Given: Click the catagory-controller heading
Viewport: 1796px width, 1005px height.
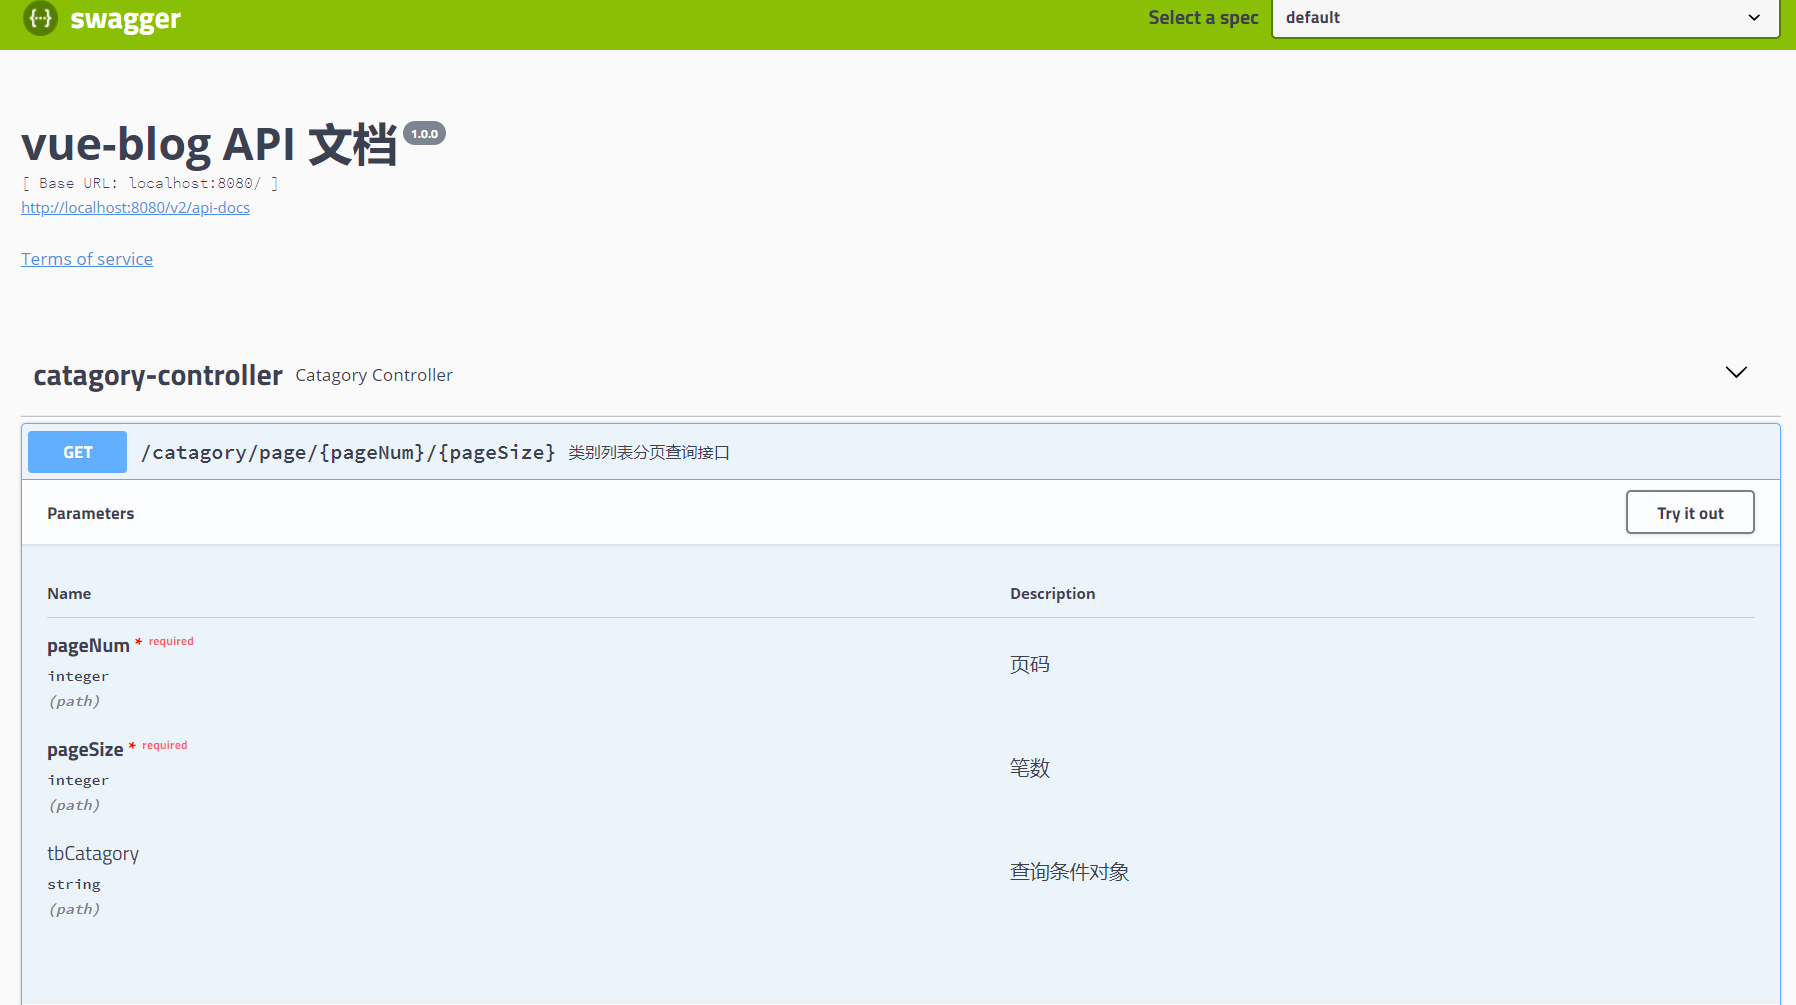Looking at the screenshot, I should tap(158, 375).
